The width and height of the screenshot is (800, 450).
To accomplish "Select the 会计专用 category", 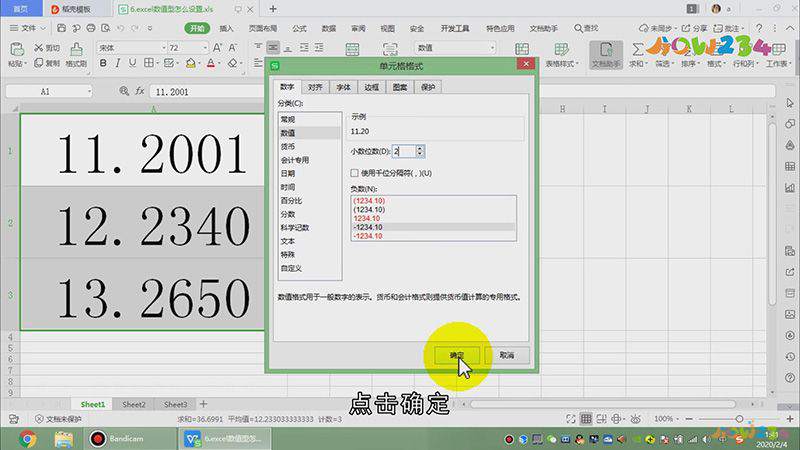I will coord(309,160).
